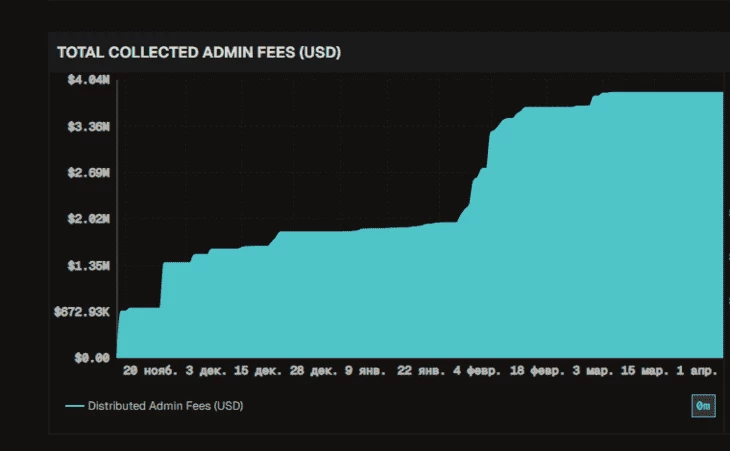Click the 0m button below the chart
Image resolution: width=730 pixels, height=451 pixels.
(x=703, y=406)
